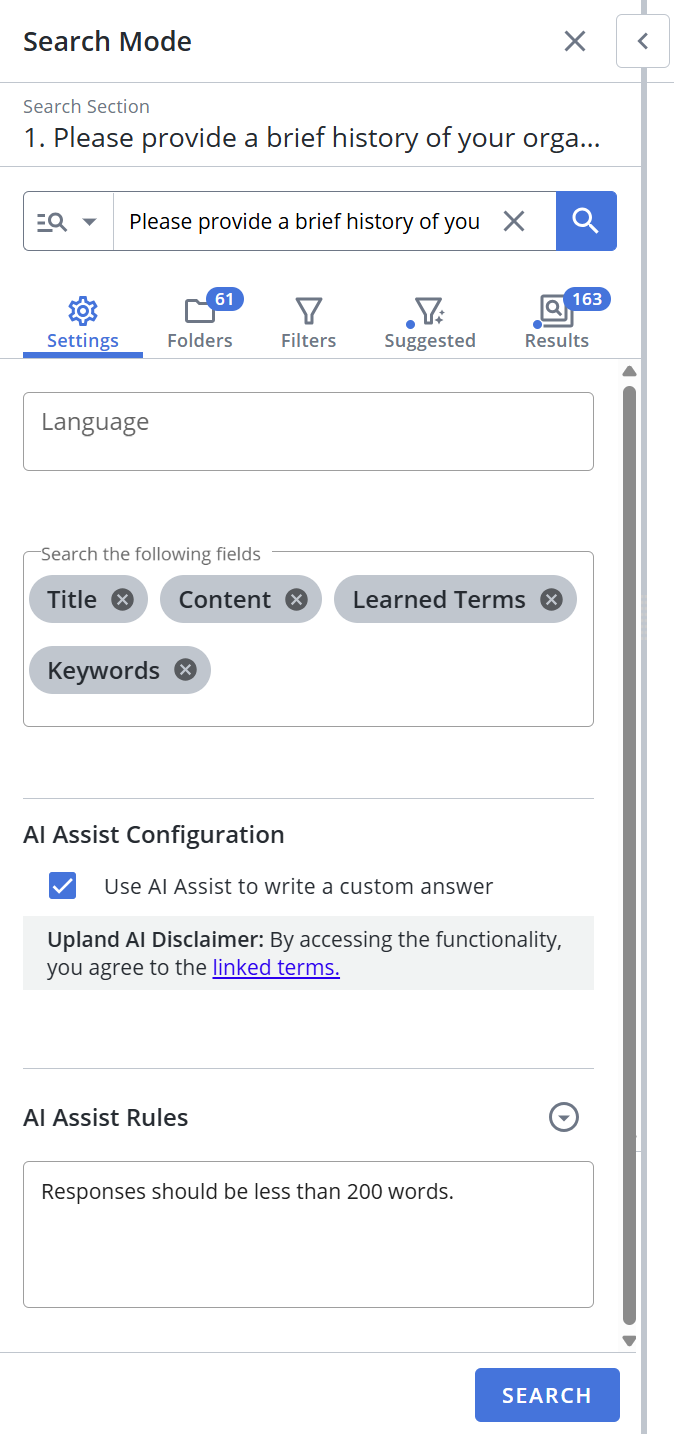Close the Search Mode panel

pos(575,41)
